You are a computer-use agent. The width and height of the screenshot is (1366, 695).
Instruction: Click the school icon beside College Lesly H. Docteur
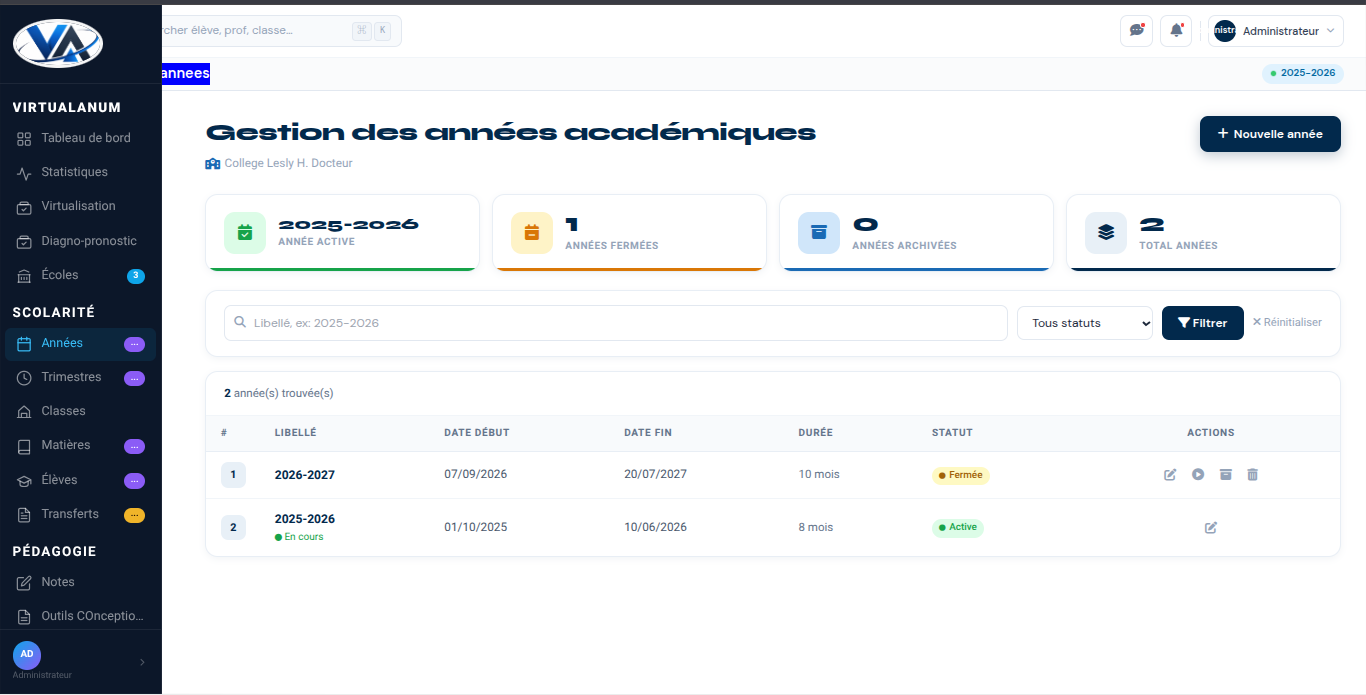point(213,163)
